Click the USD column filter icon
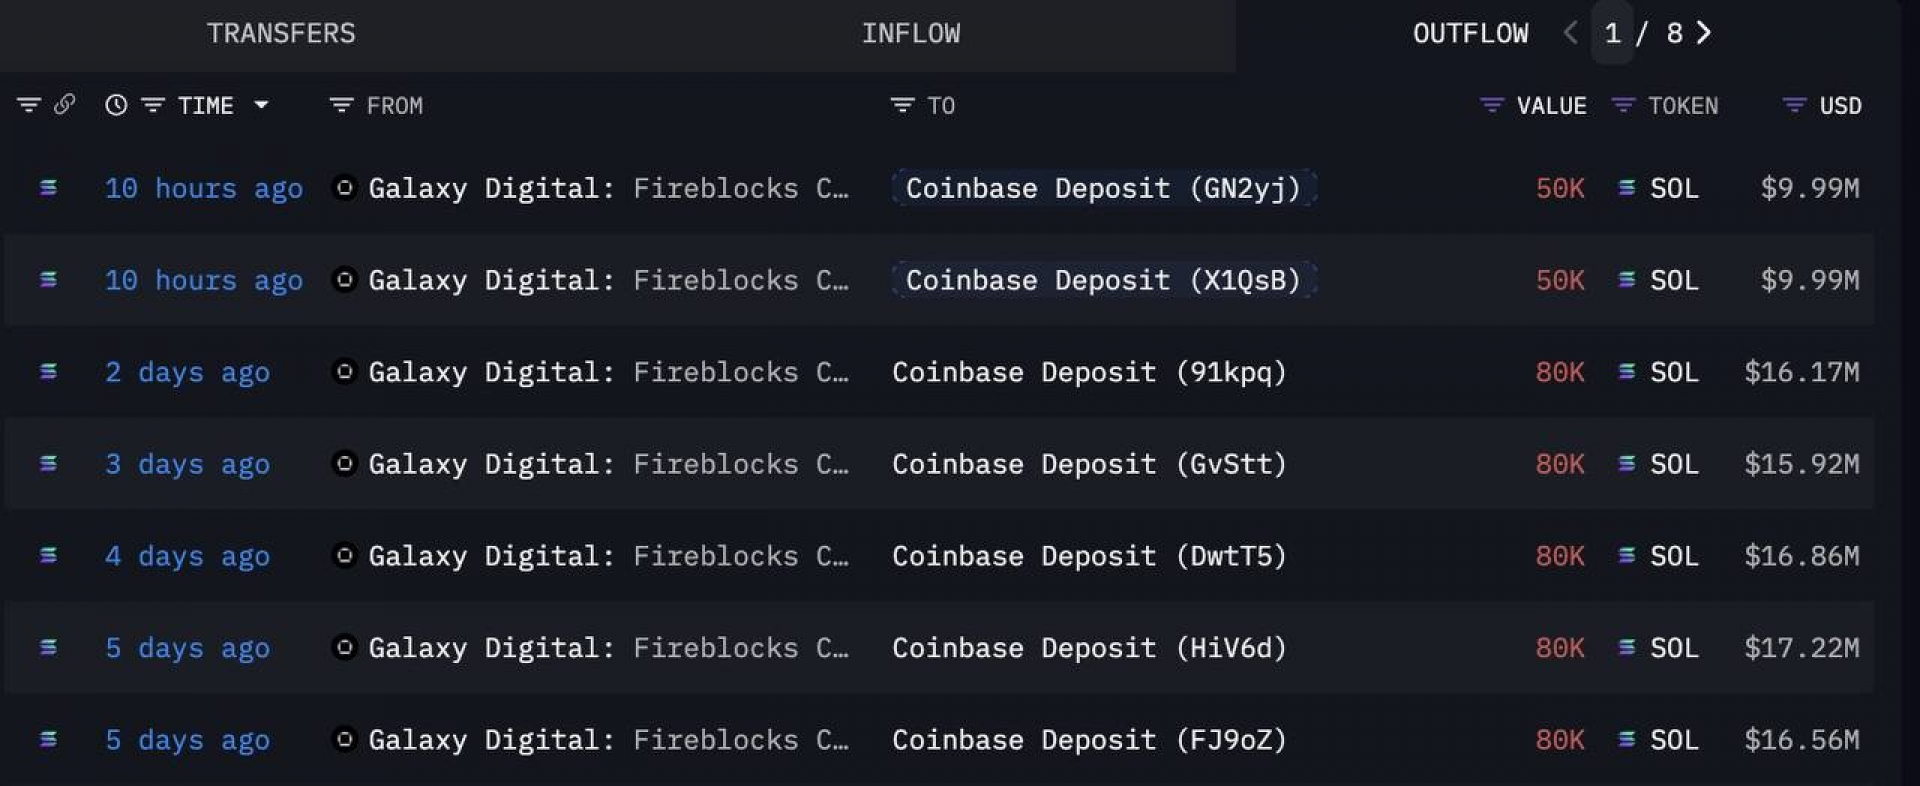 point(1795,105)
